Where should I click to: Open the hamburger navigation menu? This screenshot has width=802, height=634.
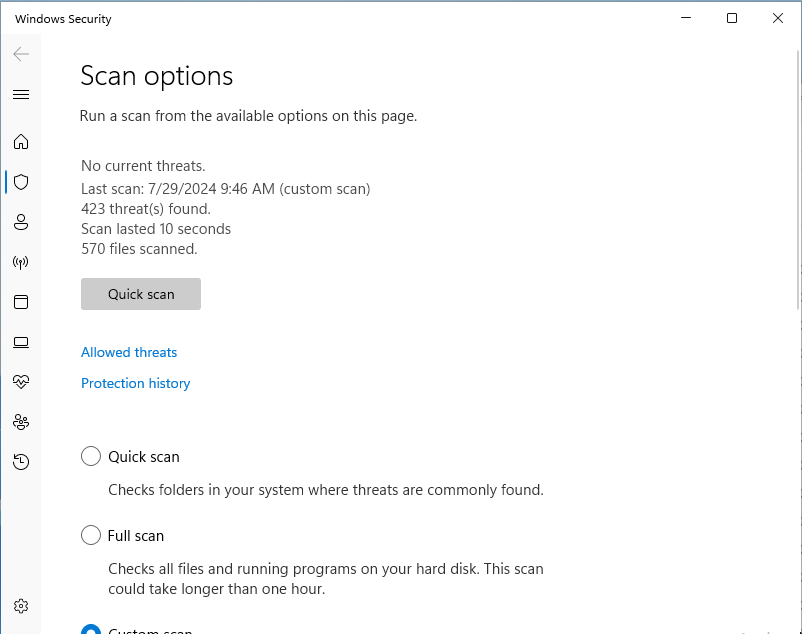point(21,95)
